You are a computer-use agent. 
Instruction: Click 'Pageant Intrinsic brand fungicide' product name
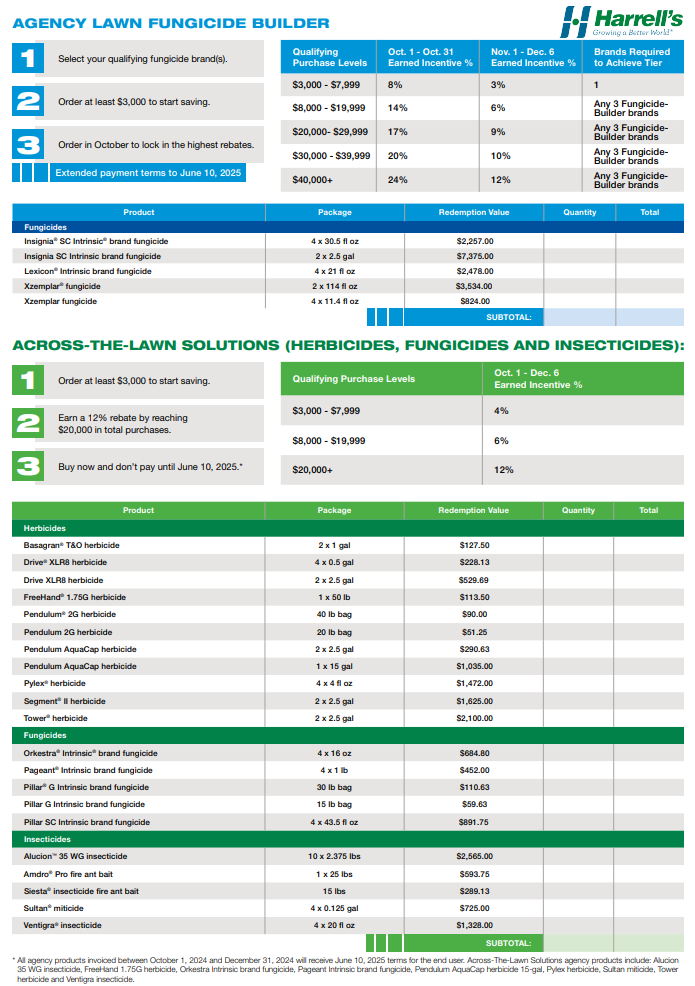coord(88,770)
